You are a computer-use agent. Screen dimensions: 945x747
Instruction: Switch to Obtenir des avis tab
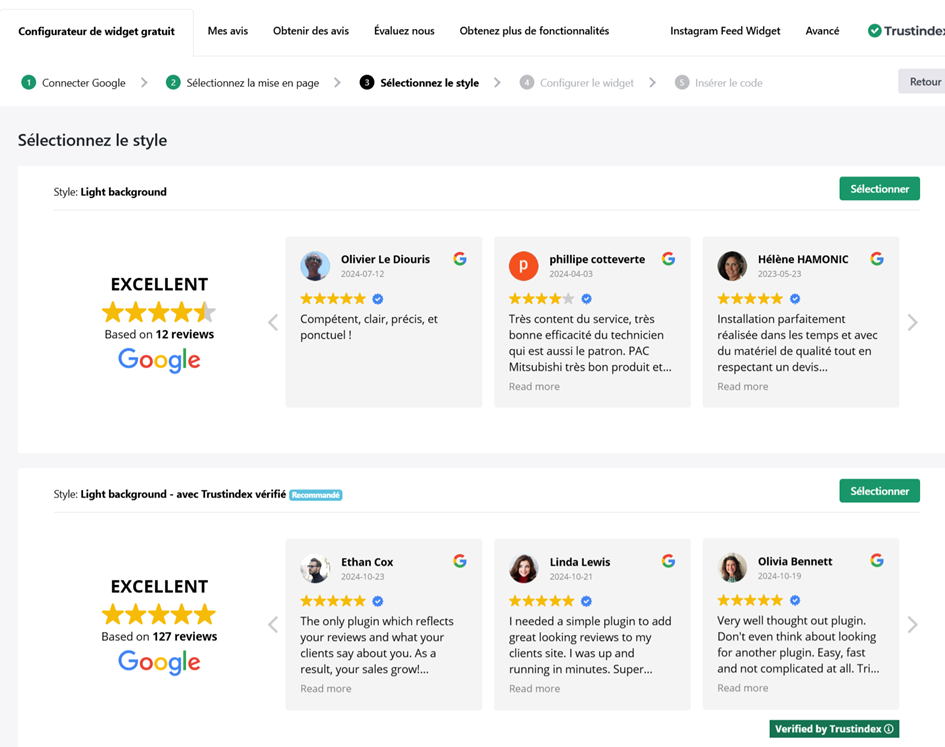311,31
